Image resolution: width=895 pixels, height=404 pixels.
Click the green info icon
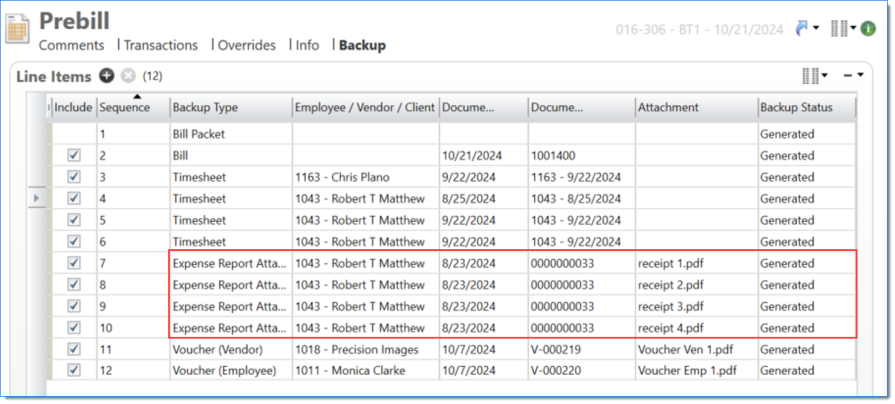[x=869, y=28]
